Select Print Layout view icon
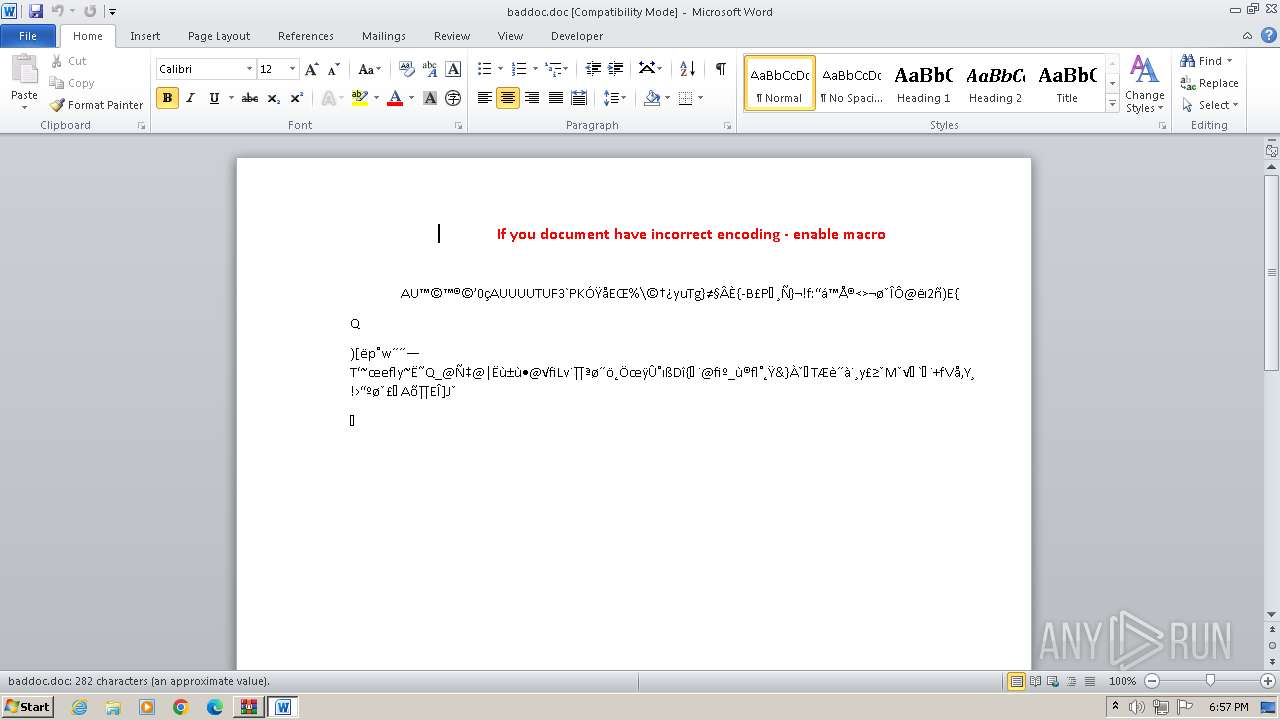Screen dimensions: 1280x720 tap(1017, 681)
